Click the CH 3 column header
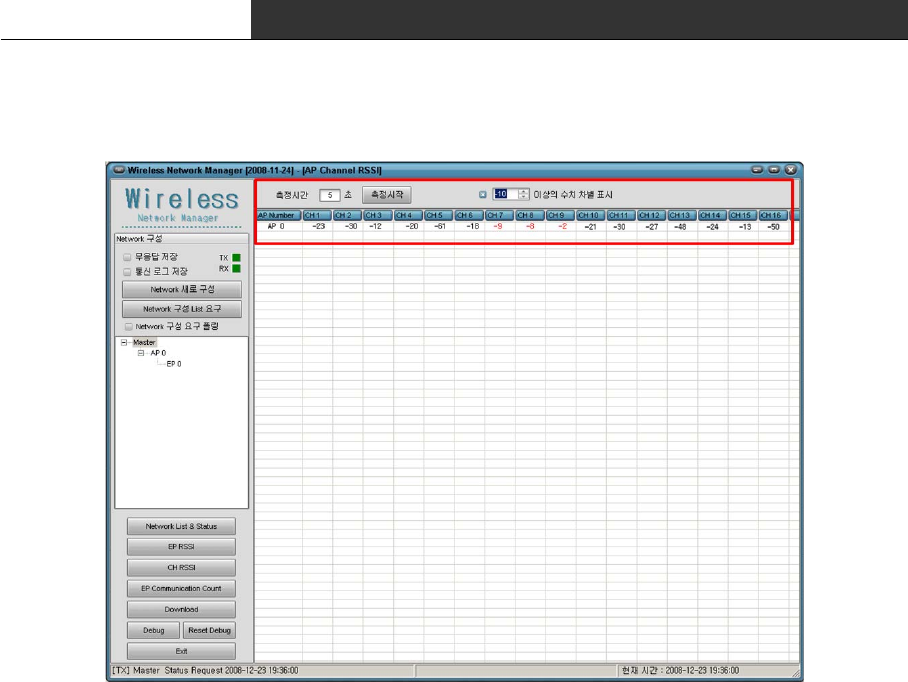Screen dimensions: 908x682 coord(378,215)
